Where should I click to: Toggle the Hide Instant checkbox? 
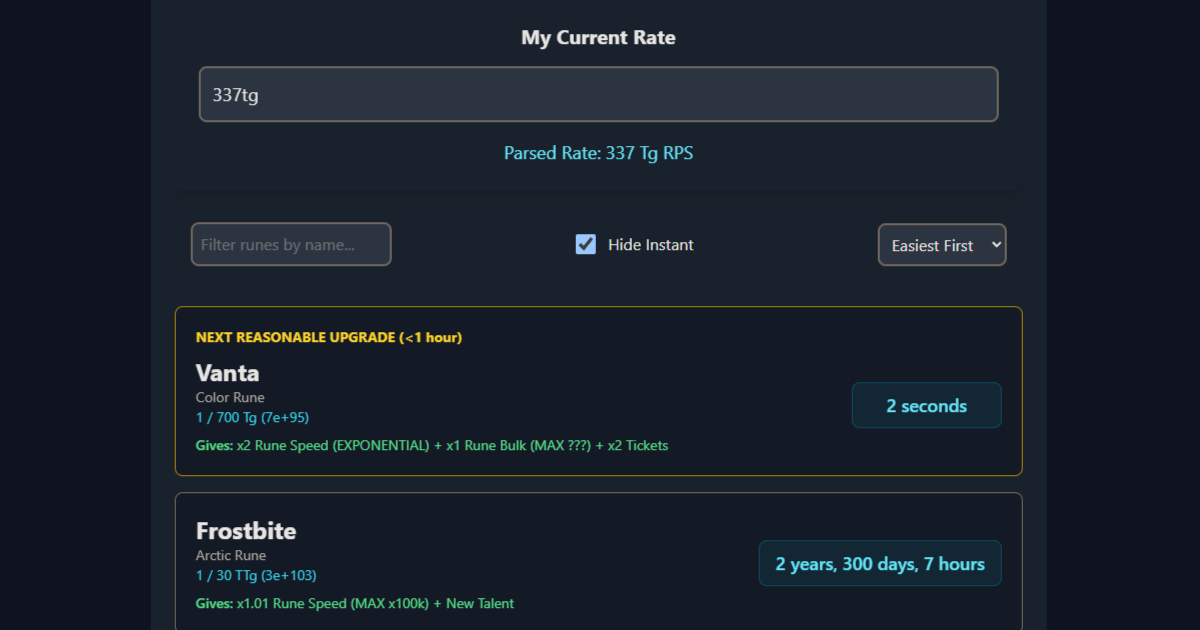pos(585,243)
